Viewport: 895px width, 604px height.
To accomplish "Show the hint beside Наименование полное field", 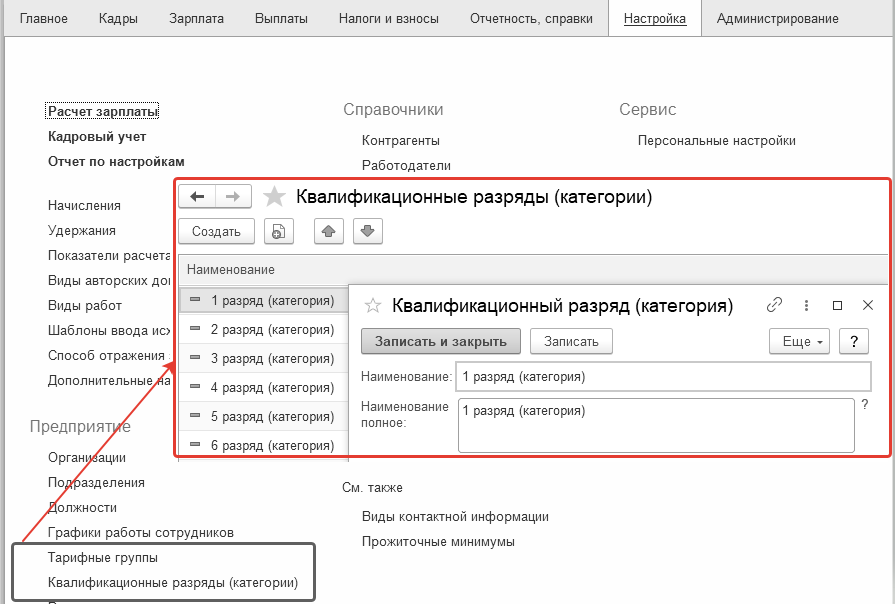I will [x=865, y=405].
